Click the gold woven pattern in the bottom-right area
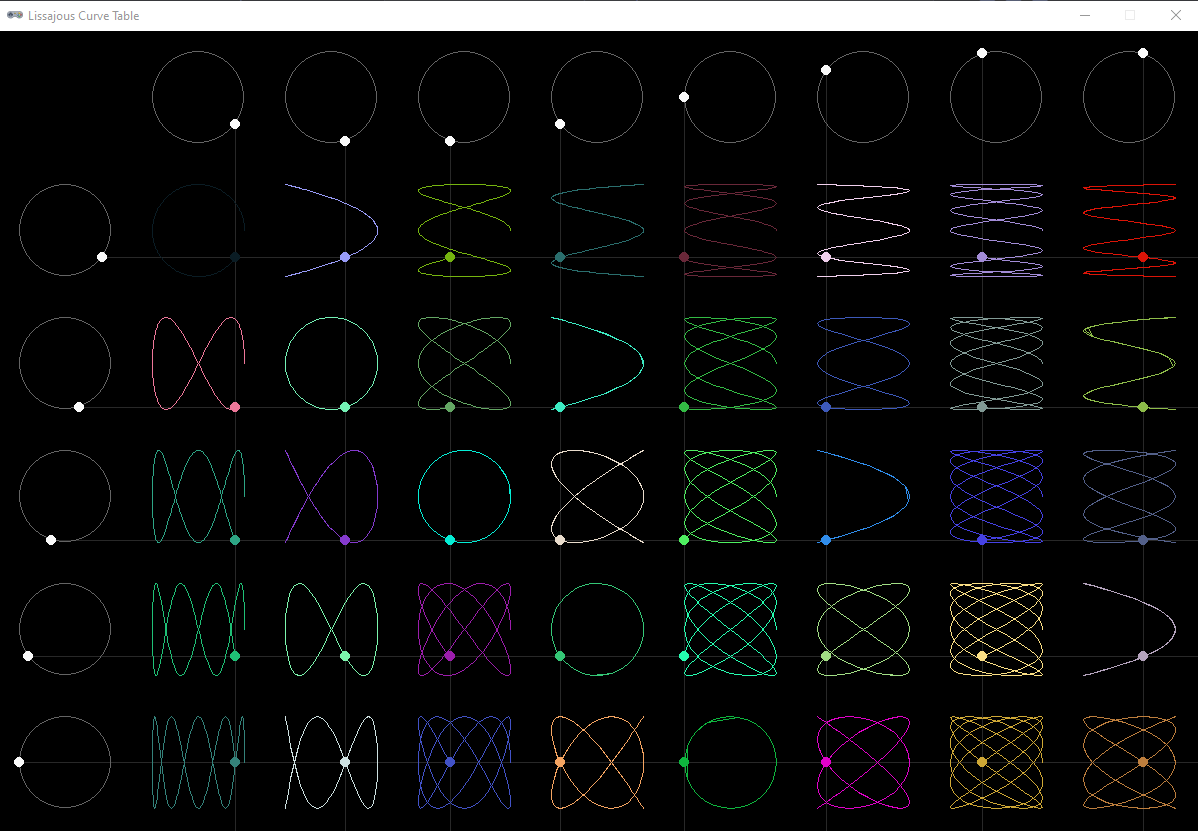This screenshot has height=831, width=1198. [x=996, y=762]
